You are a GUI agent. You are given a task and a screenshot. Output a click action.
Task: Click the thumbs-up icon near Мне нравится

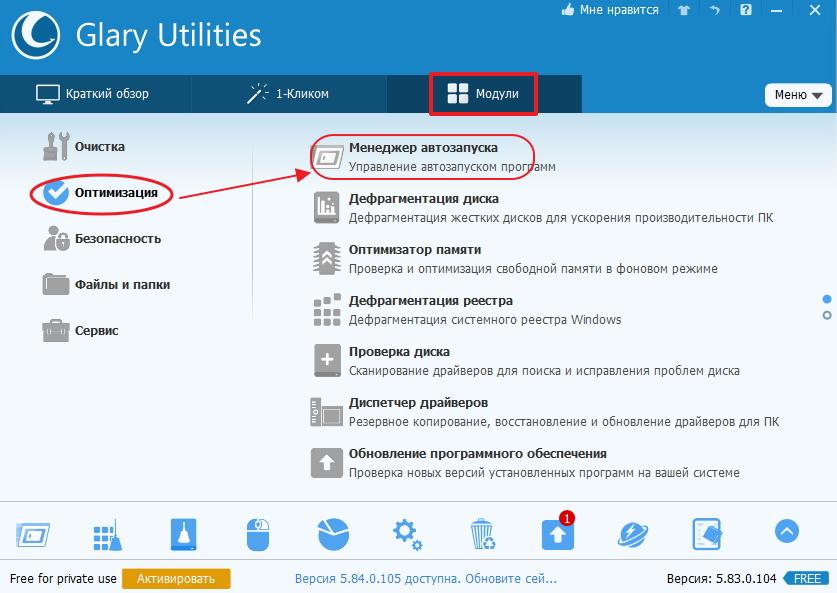click(x=568, y=9)
